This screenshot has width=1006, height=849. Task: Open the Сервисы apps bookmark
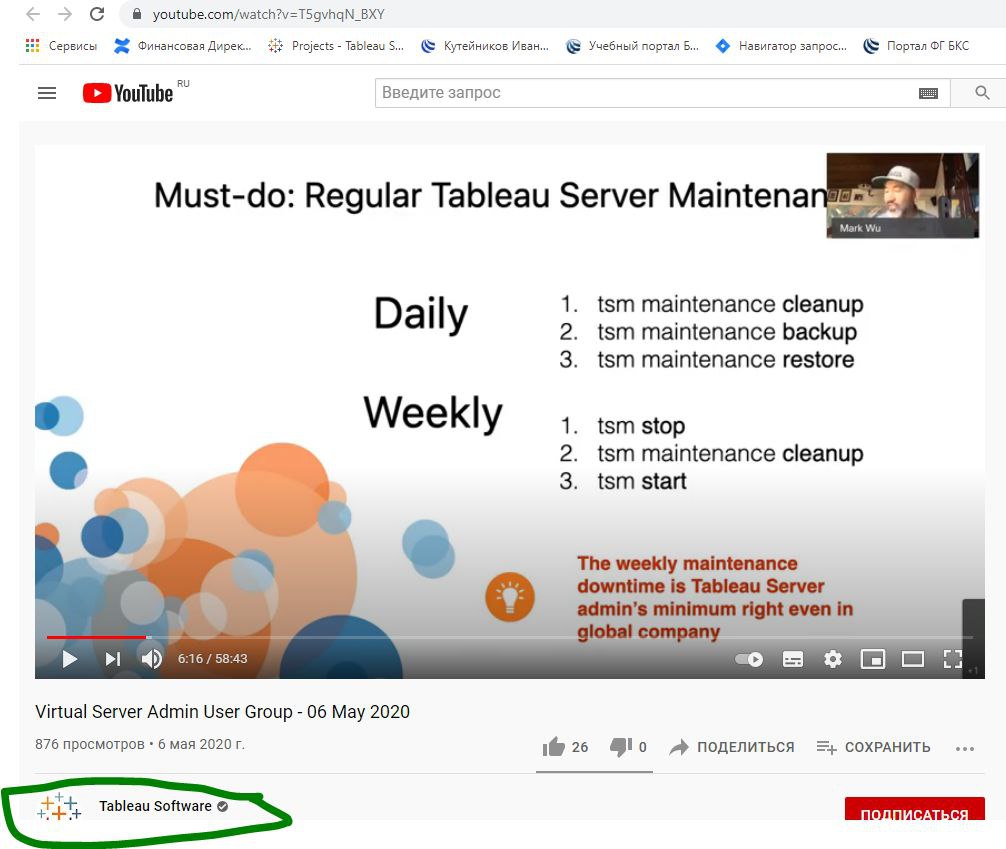61,46
